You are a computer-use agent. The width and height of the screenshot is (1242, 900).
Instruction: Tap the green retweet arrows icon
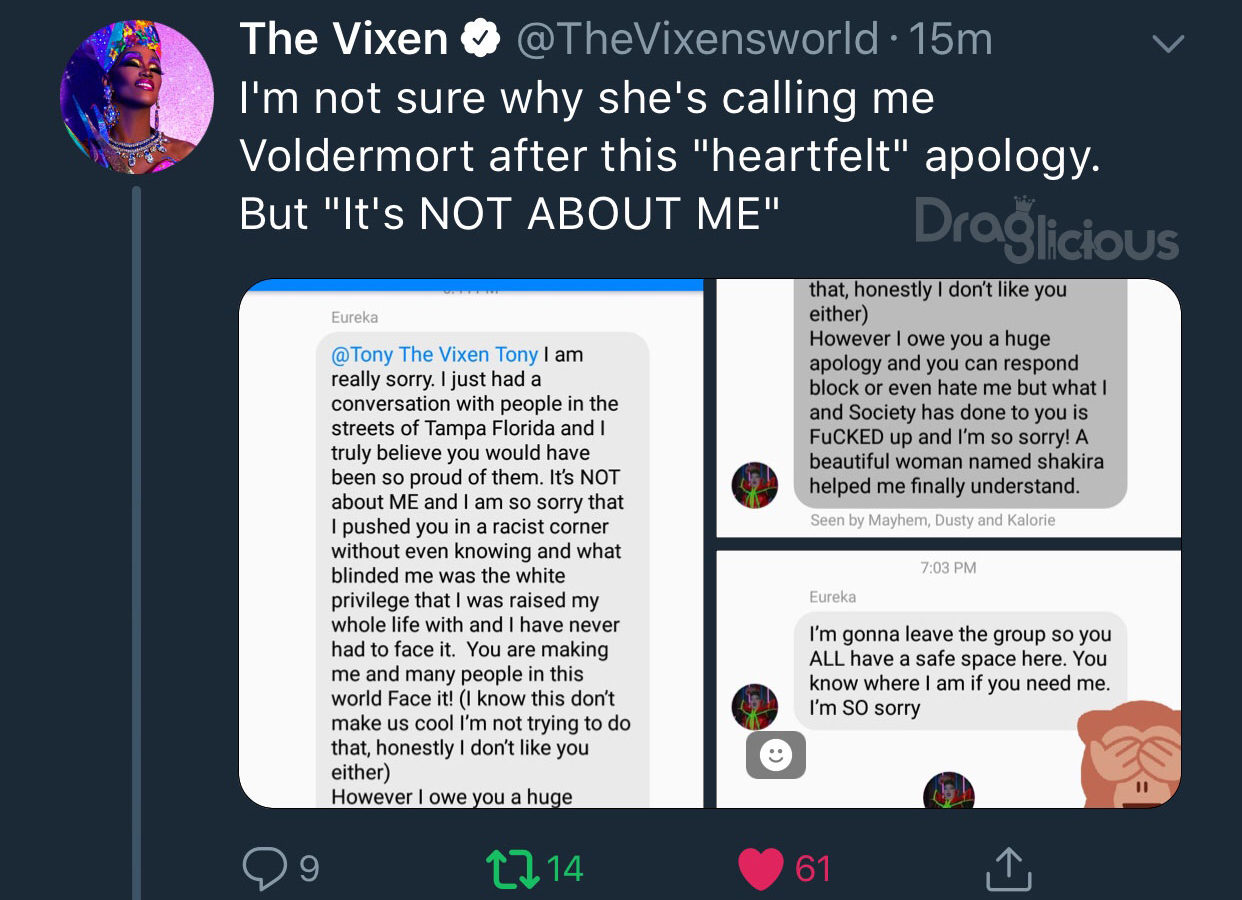(512, 868)
